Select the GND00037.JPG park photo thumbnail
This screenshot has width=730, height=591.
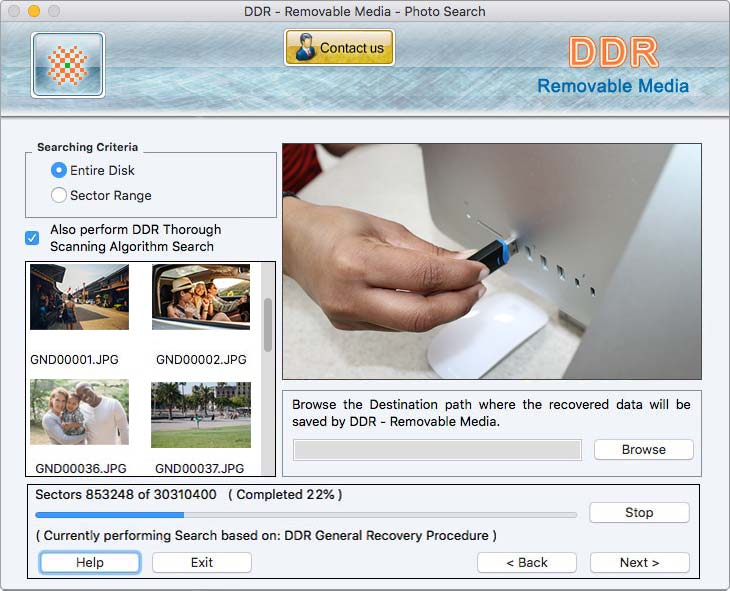pos(201,415)
